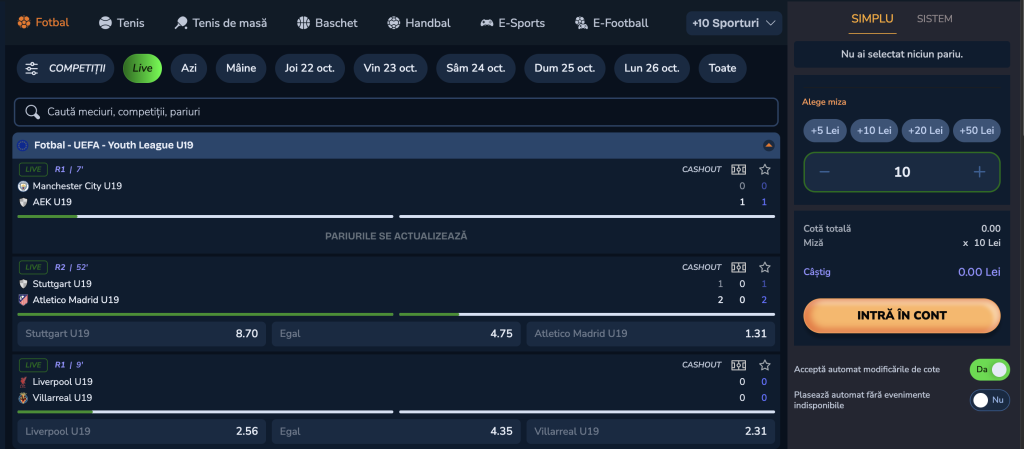Select the Tenis de masă tab

coord(221,23)
